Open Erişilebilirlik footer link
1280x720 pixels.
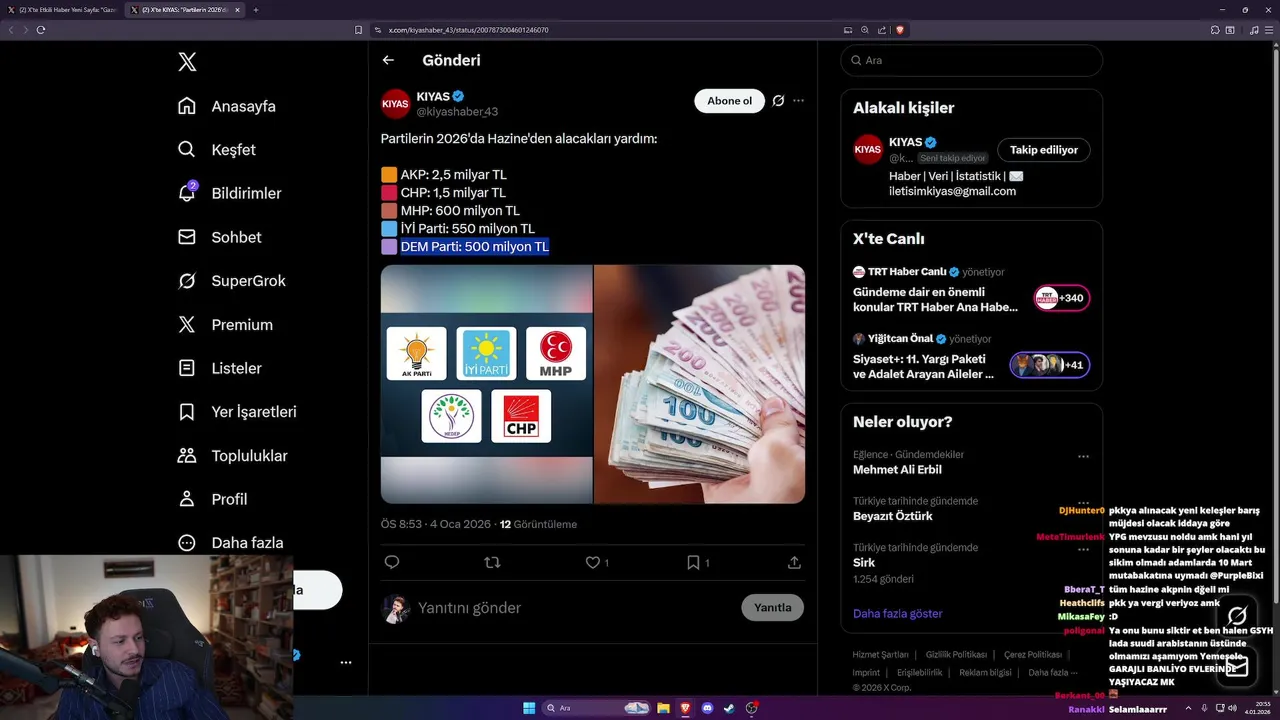click(919, 673)
